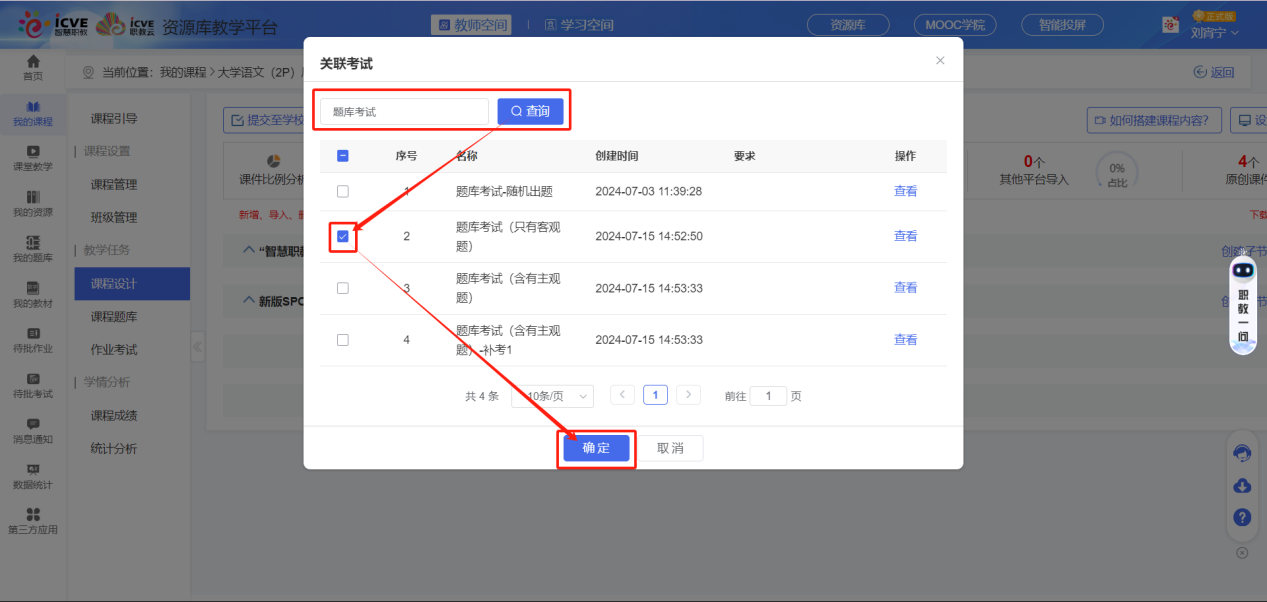
Task: Switch to the 学习空间 tab
Action: click(579, 25)
